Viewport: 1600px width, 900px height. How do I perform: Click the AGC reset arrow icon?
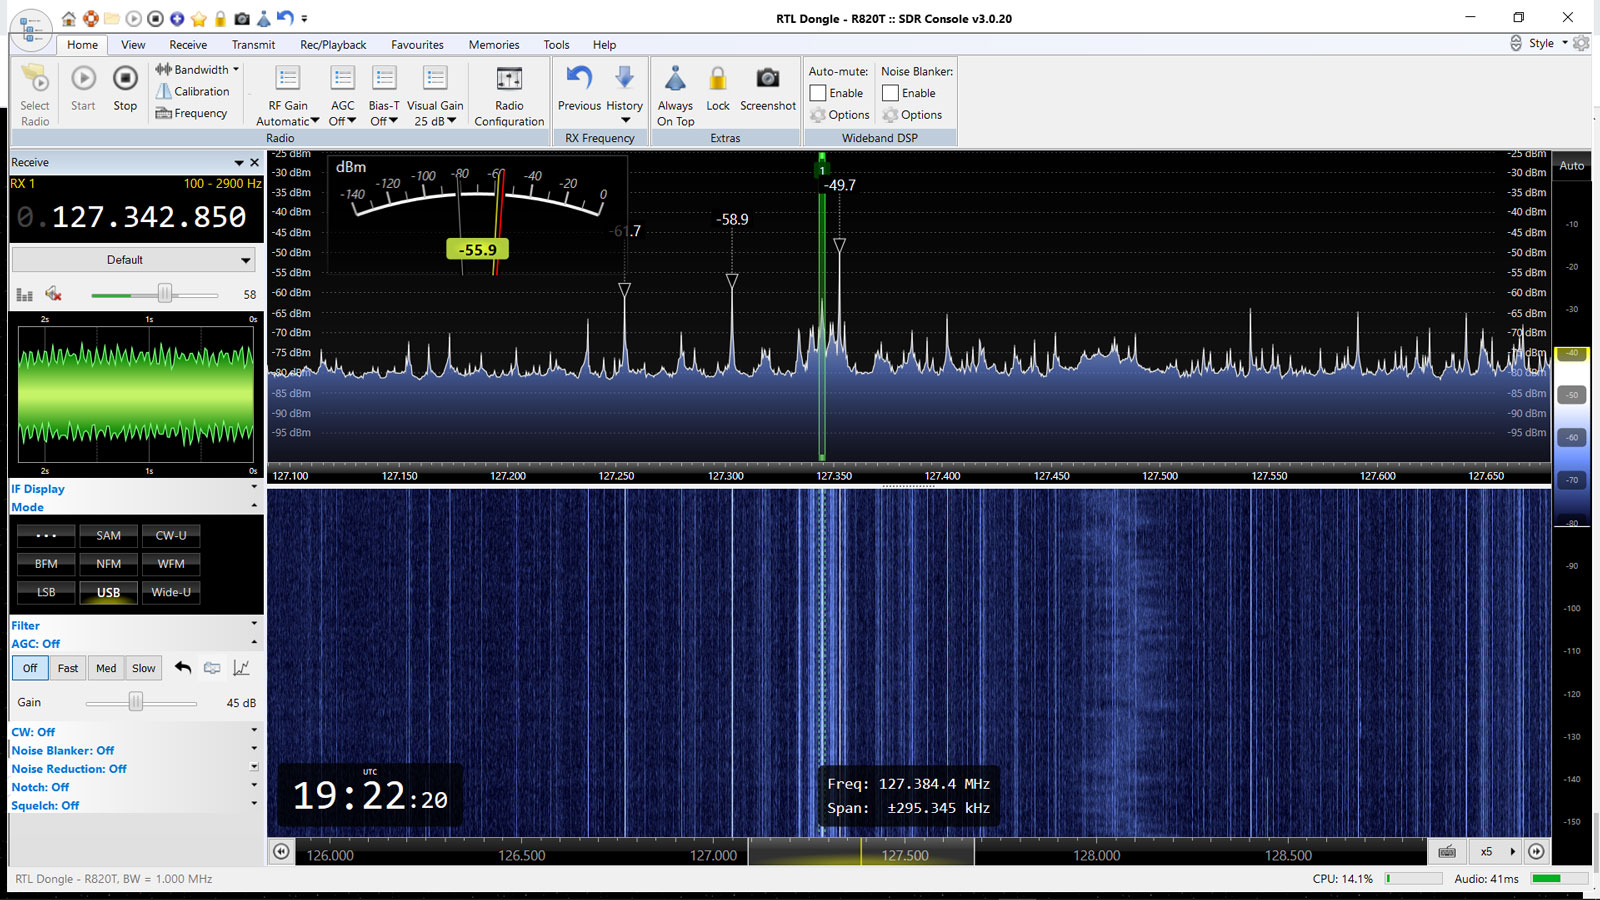point(183,668)
